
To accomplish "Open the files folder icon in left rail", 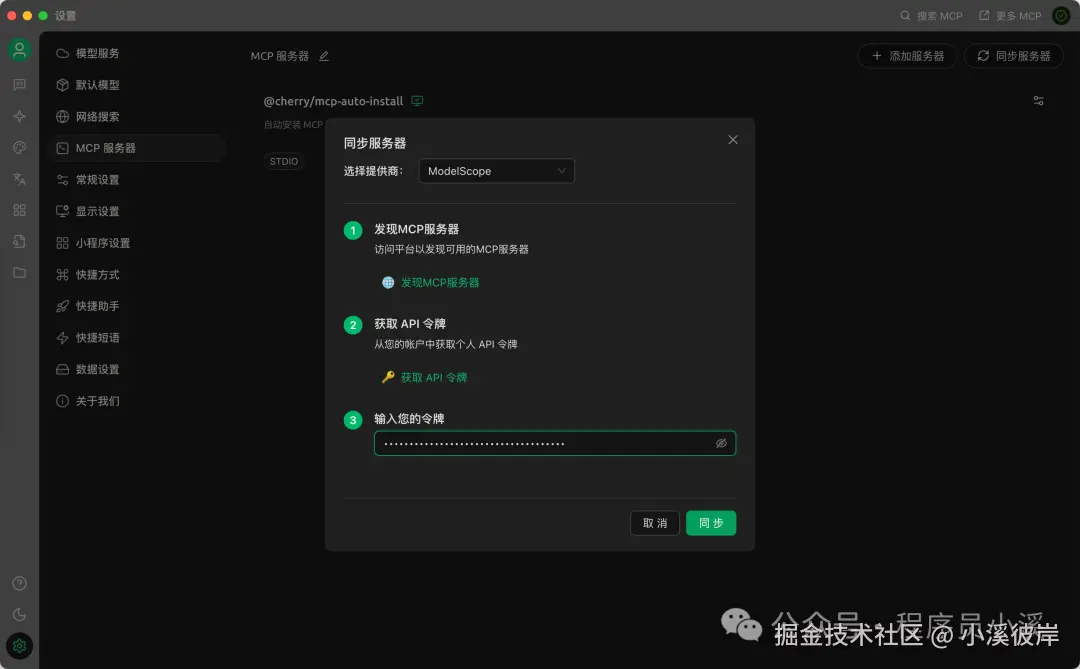I will coord(19,273).
